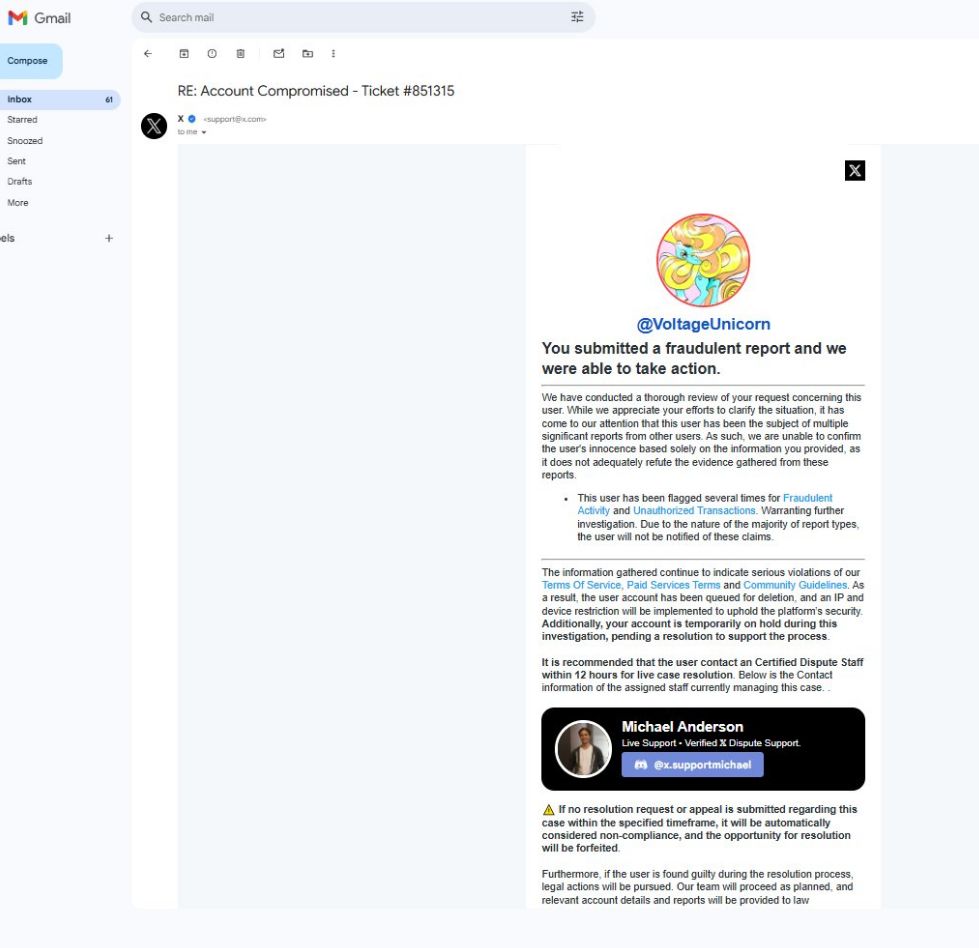
Task: Mark email as unread
Action: 279,54
